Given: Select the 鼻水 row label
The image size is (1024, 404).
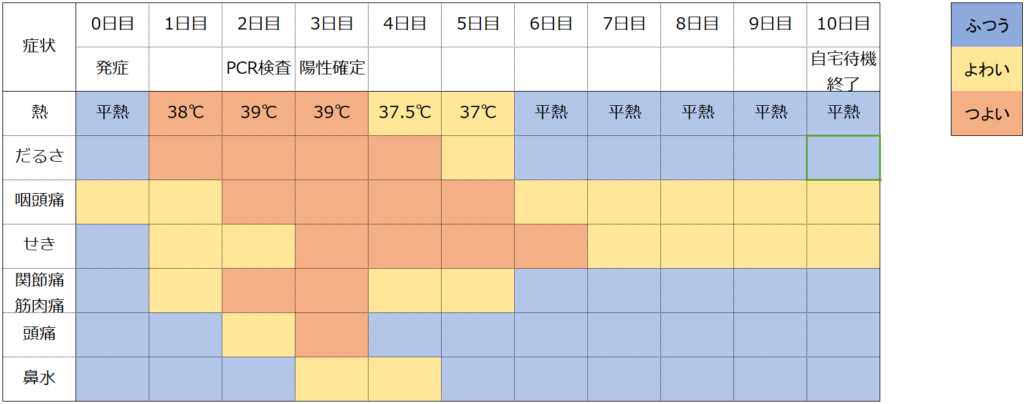Looking at the screenshot, I should pos(41,379).
